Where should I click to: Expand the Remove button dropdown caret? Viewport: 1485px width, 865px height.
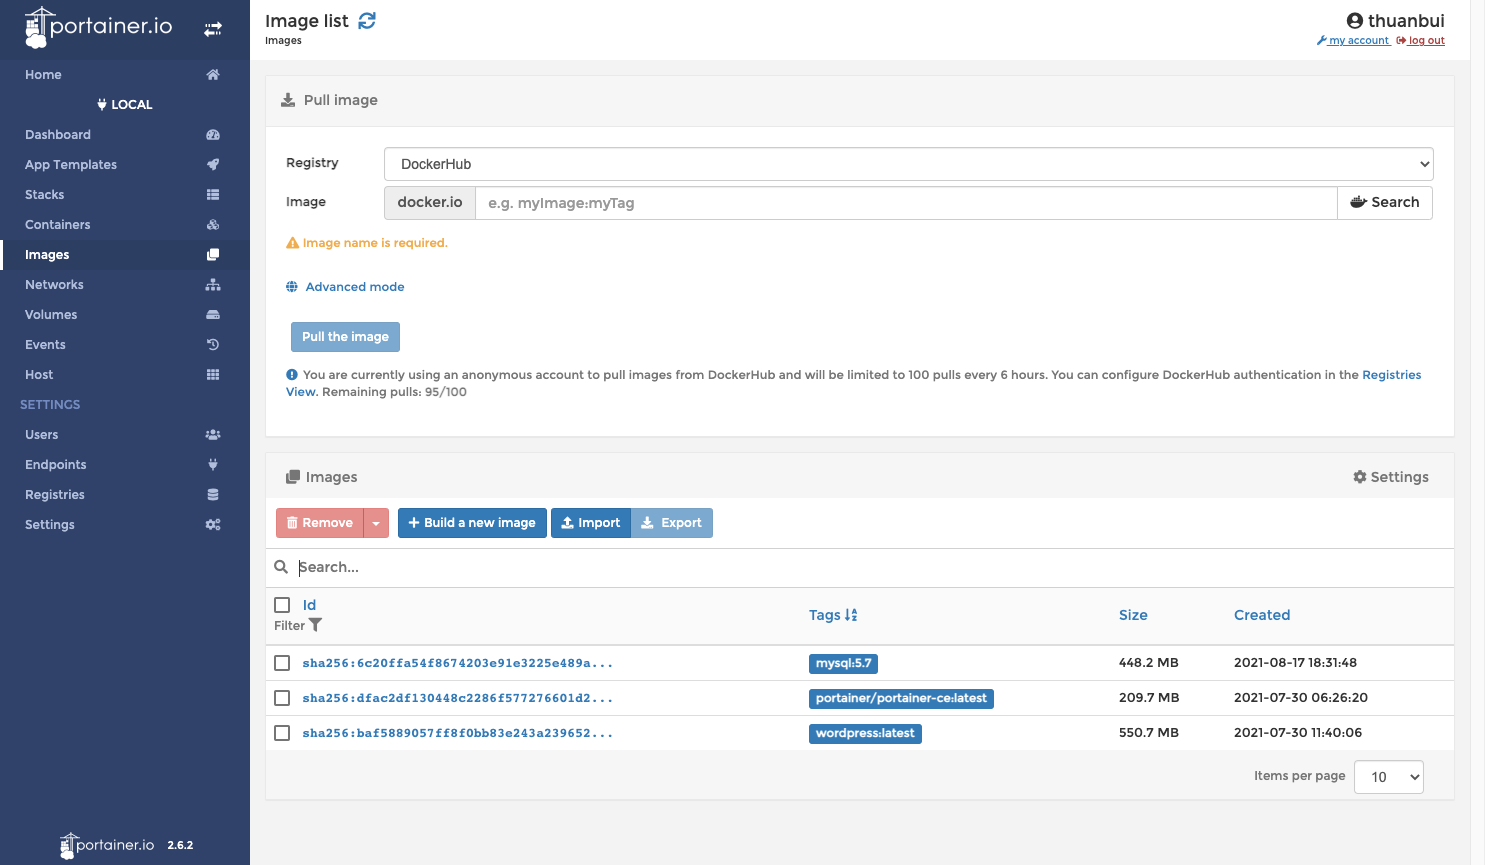376,523
